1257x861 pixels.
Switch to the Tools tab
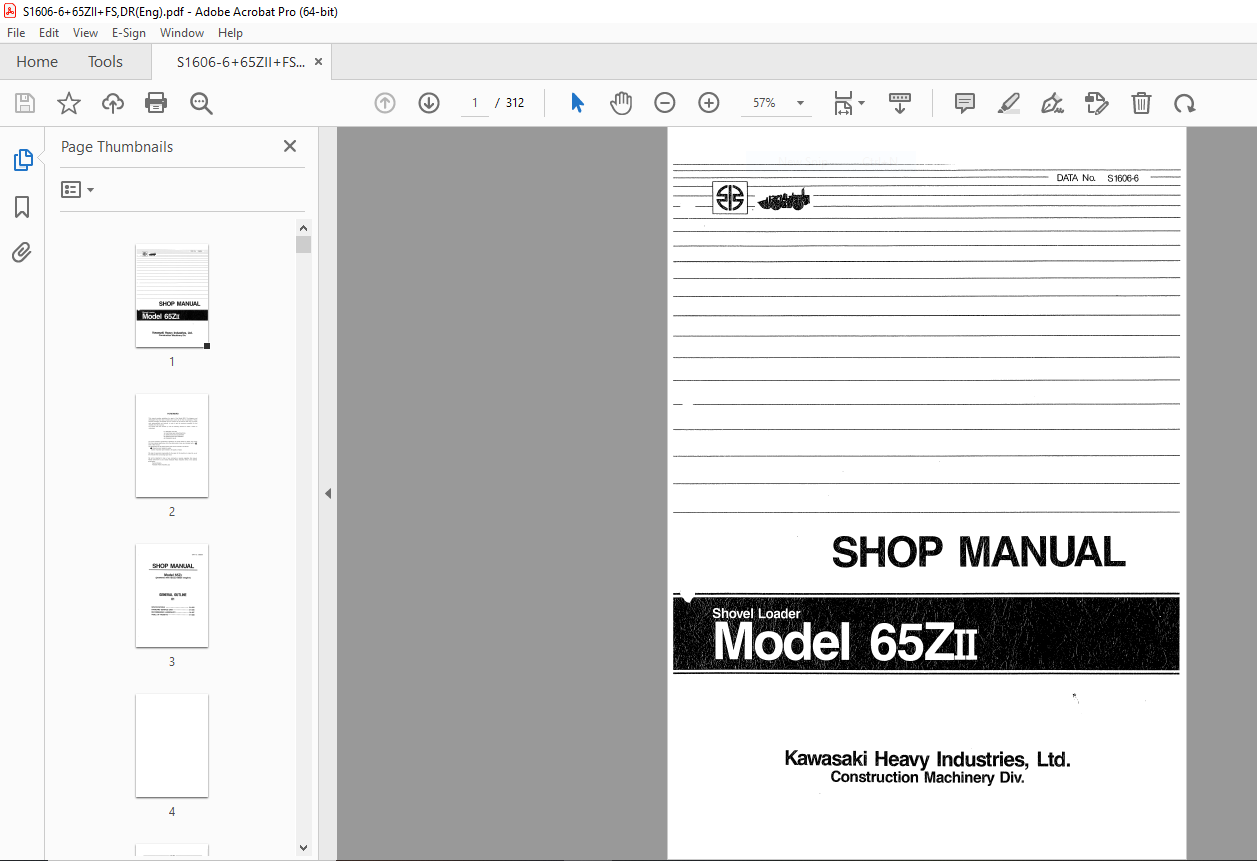(x=105, y=62)
